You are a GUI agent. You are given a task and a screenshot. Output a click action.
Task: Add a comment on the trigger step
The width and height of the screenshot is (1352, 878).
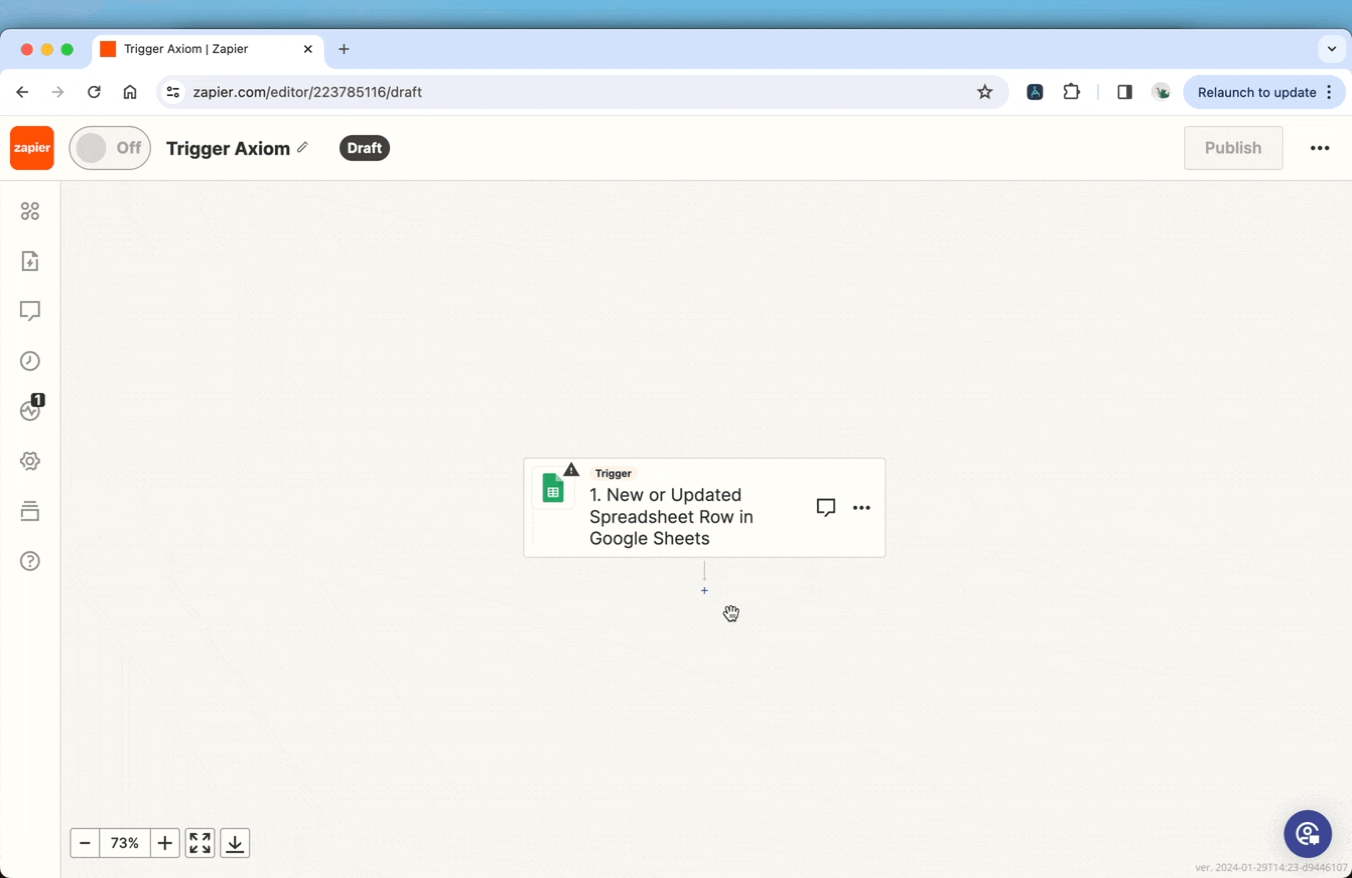tap(825, 508)
